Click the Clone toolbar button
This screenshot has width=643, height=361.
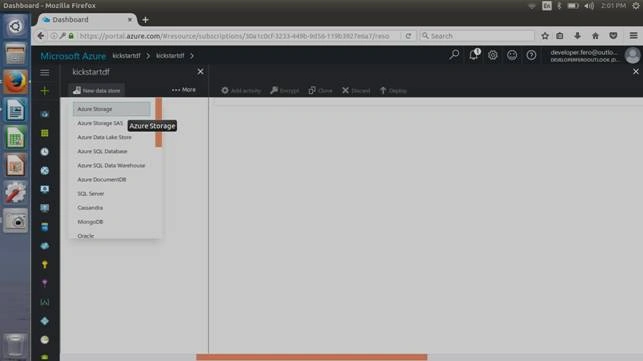coord(320,91)
